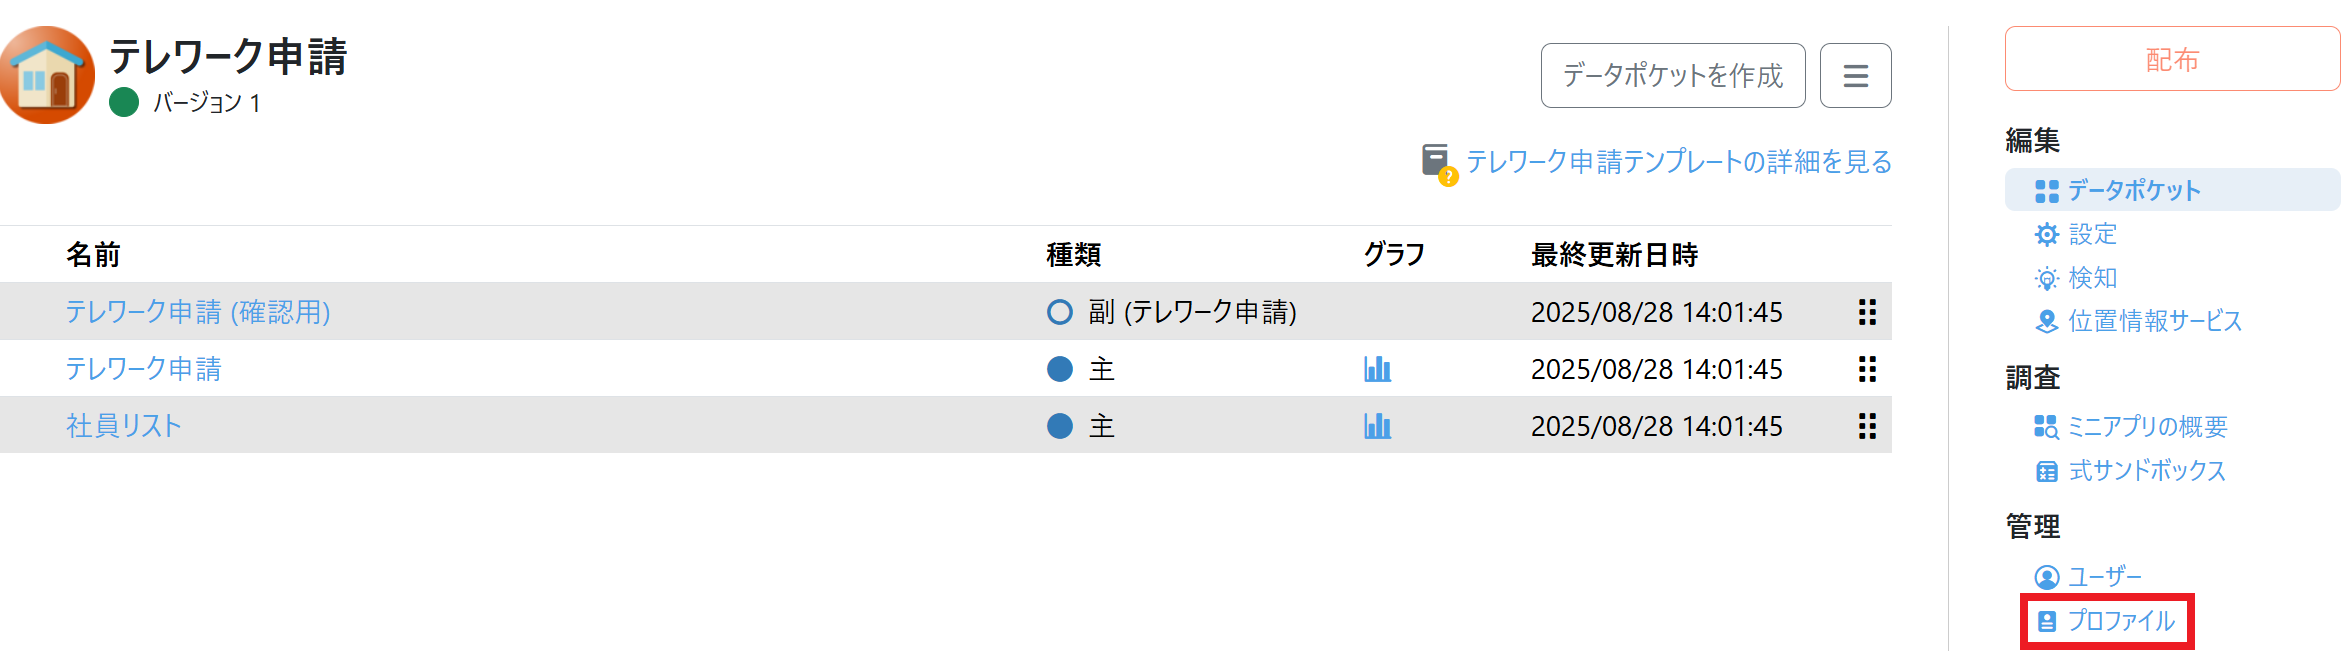This screenshot has height=651, width=2350.
Task: Click the template book help icon
Action: click(x=1438, y=162)
